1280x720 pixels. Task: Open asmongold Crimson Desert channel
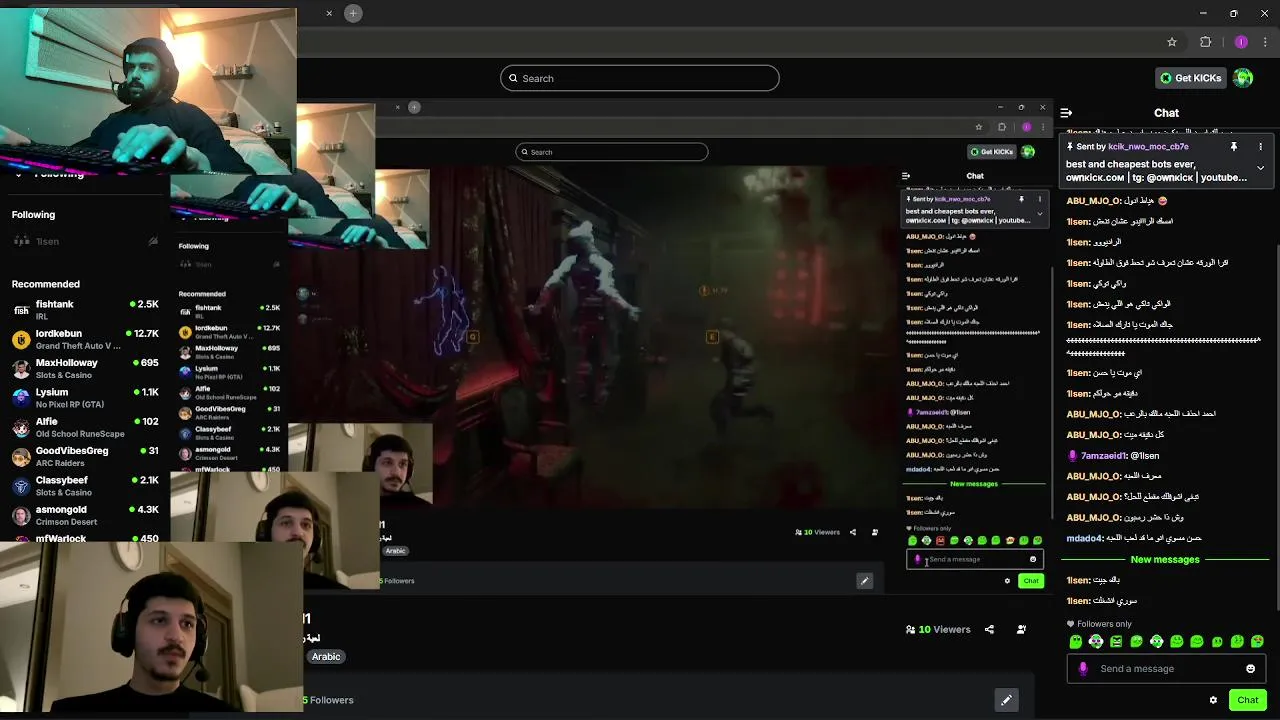(x=85, y=515)
